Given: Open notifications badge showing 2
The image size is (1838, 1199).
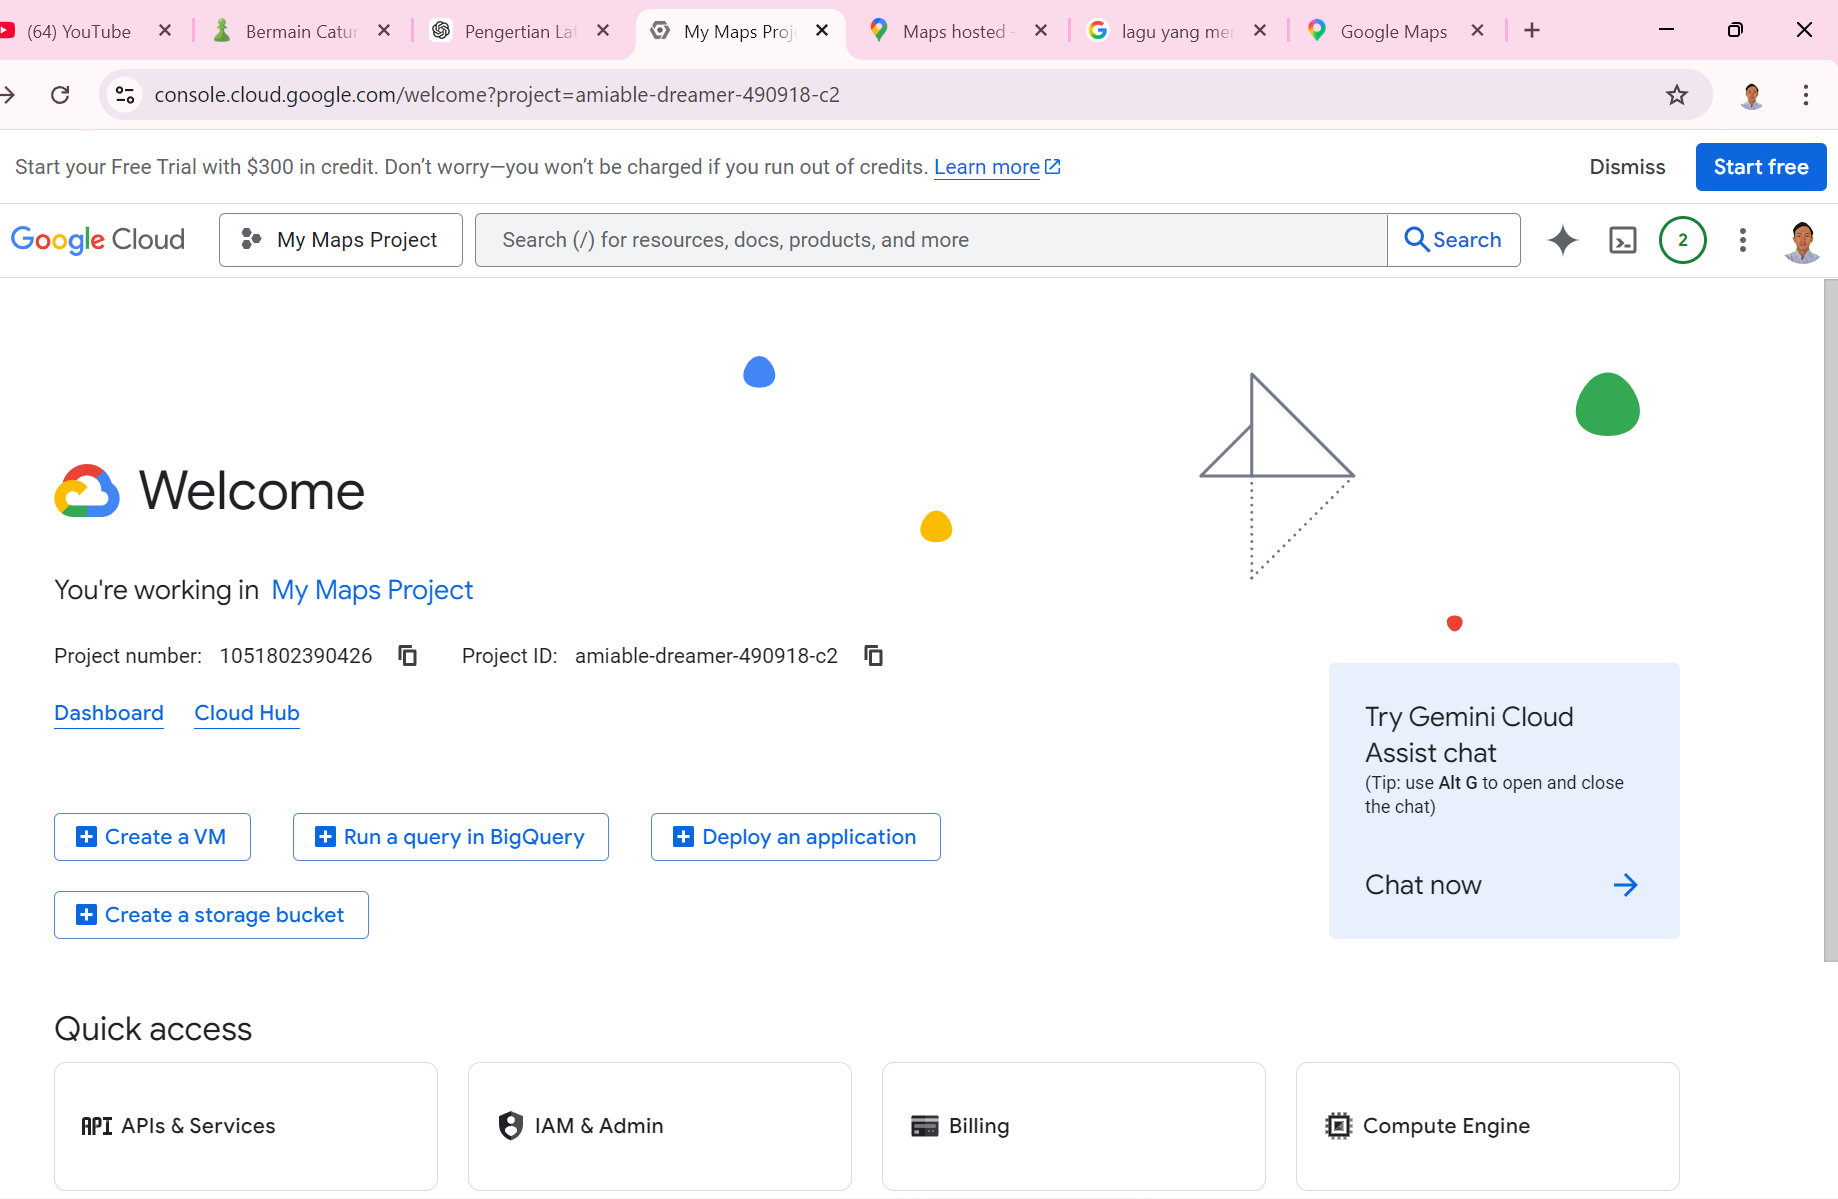Looking at the screenshot, I should (x=1682, y=240).
